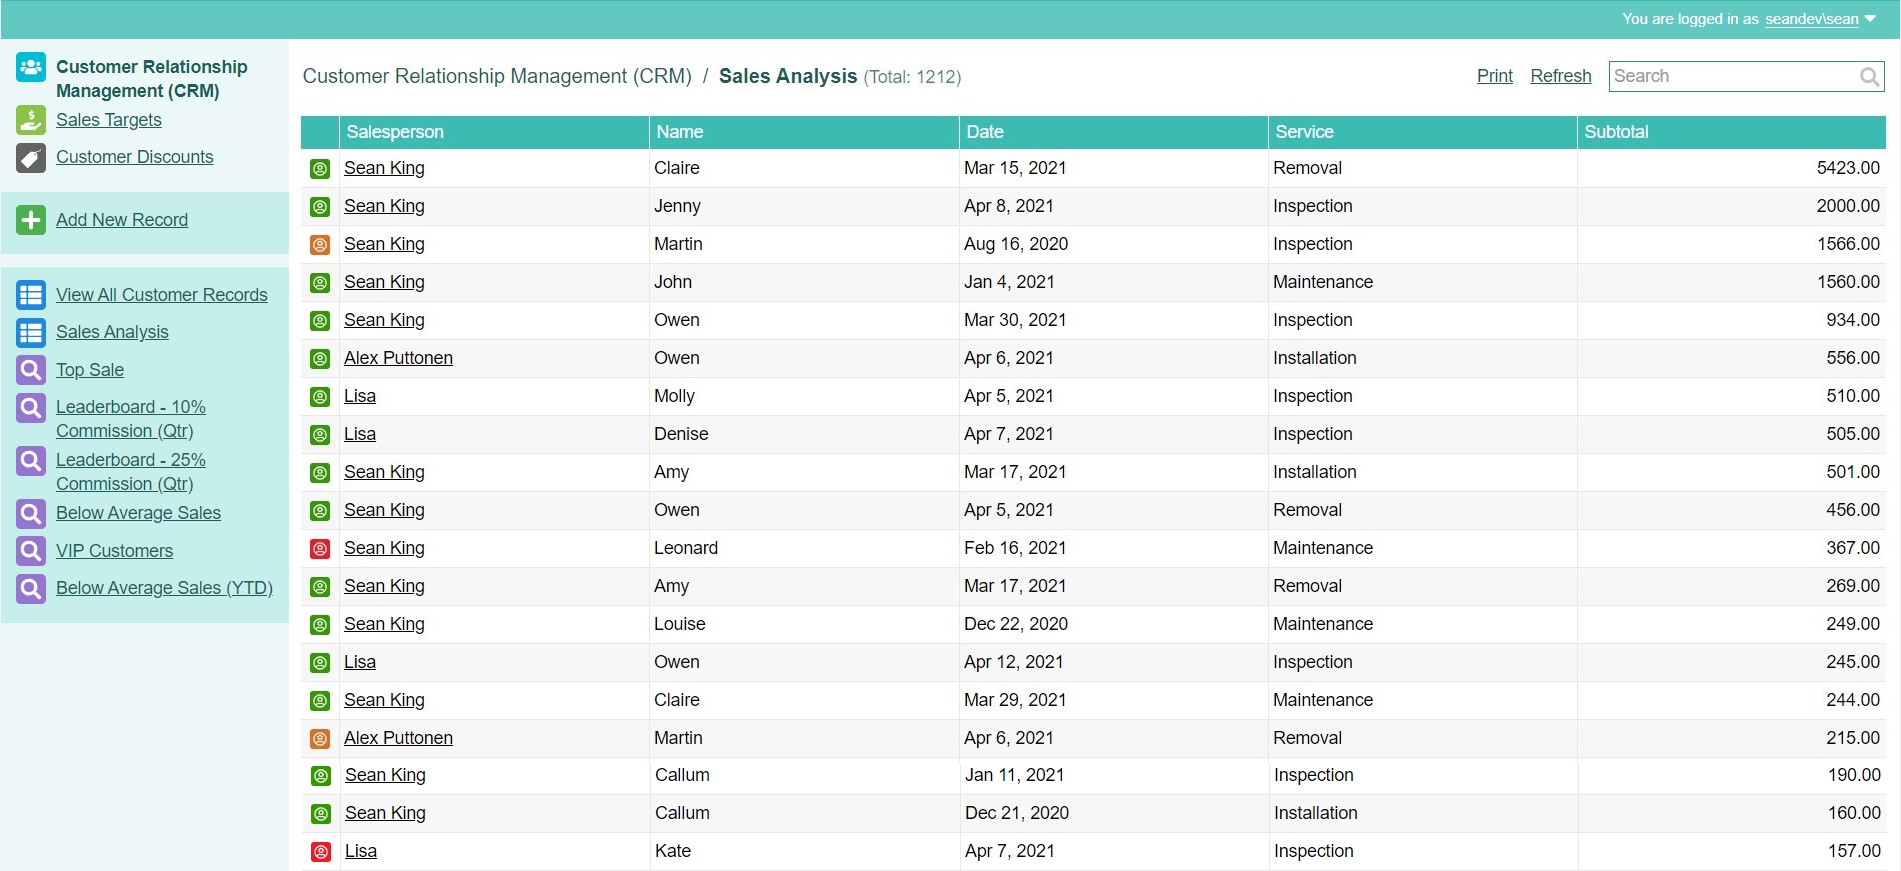1901x871 pixels.
Task: Click the Below Average Sales (YTD) magnifier icon
Action: [31, 589]
